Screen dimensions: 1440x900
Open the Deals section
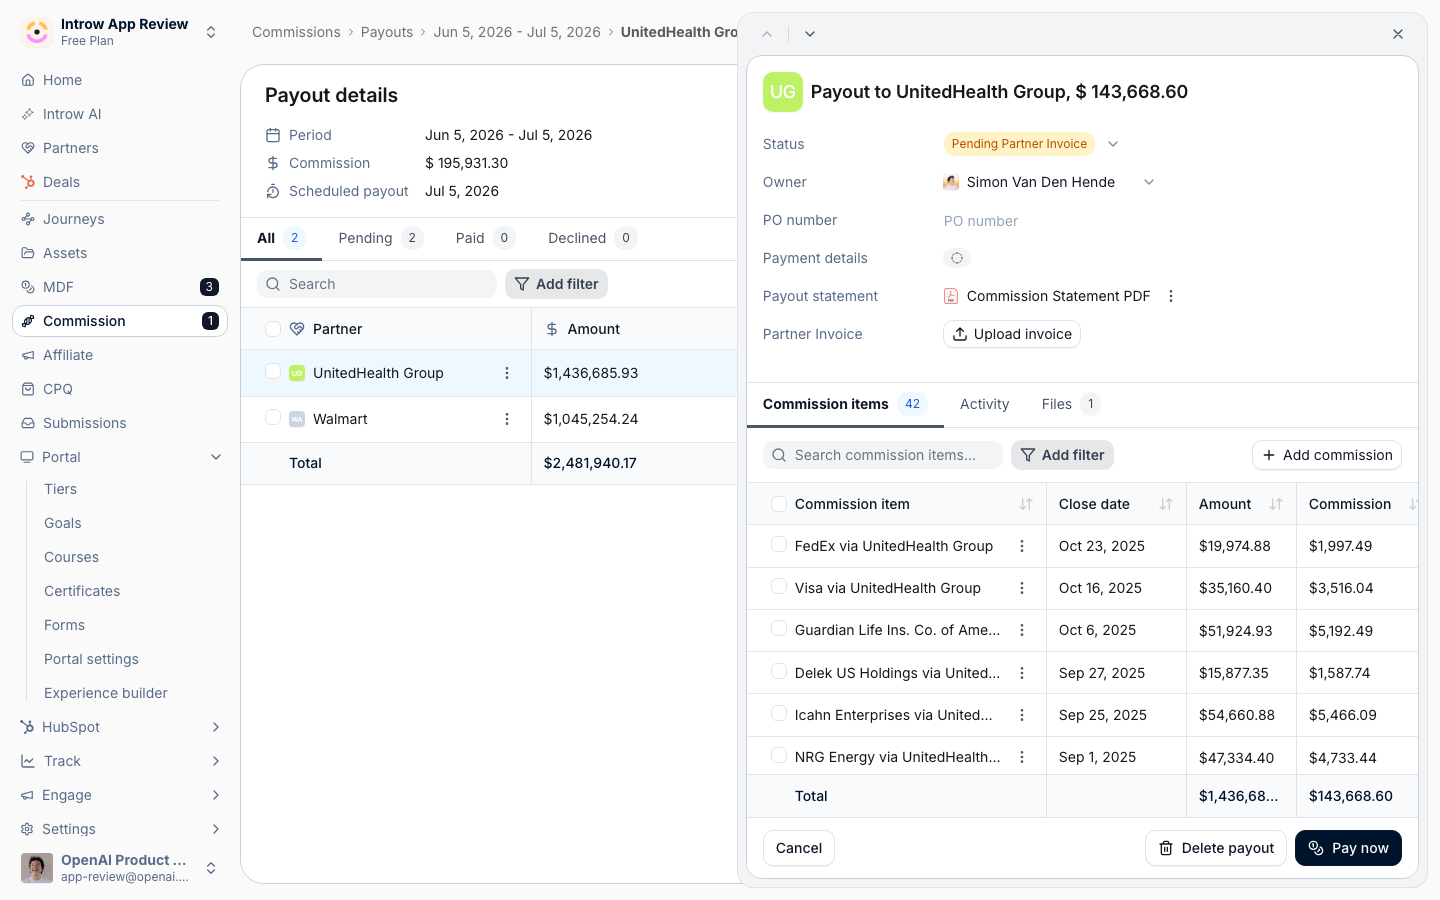click(x=61, y=182)
